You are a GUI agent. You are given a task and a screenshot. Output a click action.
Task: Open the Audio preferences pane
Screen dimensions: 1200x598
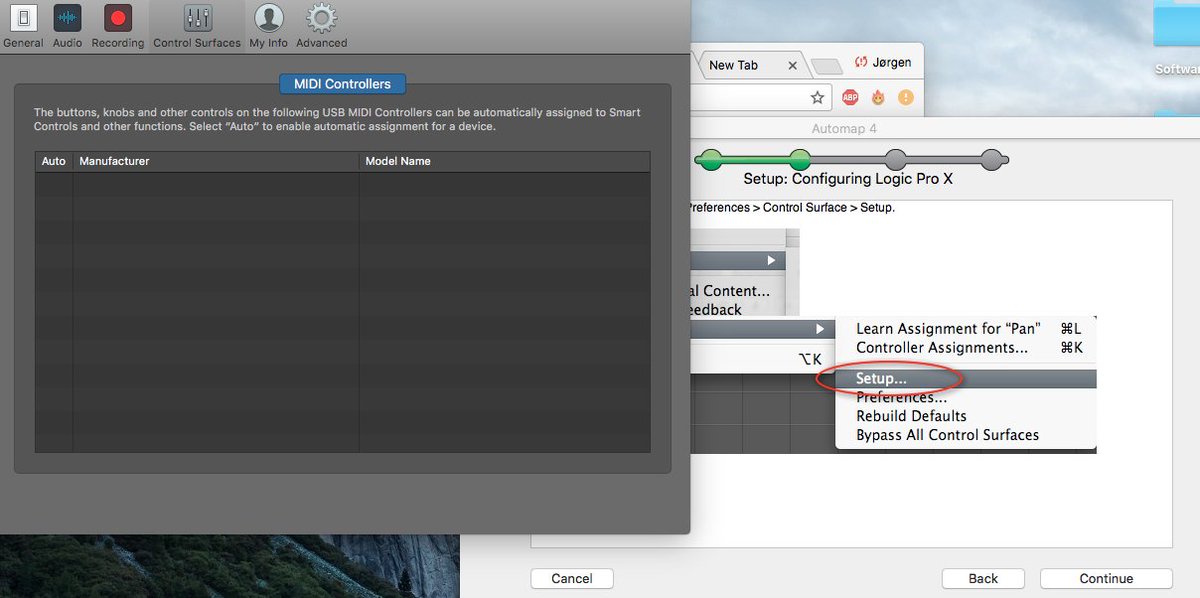click(68, 26)
